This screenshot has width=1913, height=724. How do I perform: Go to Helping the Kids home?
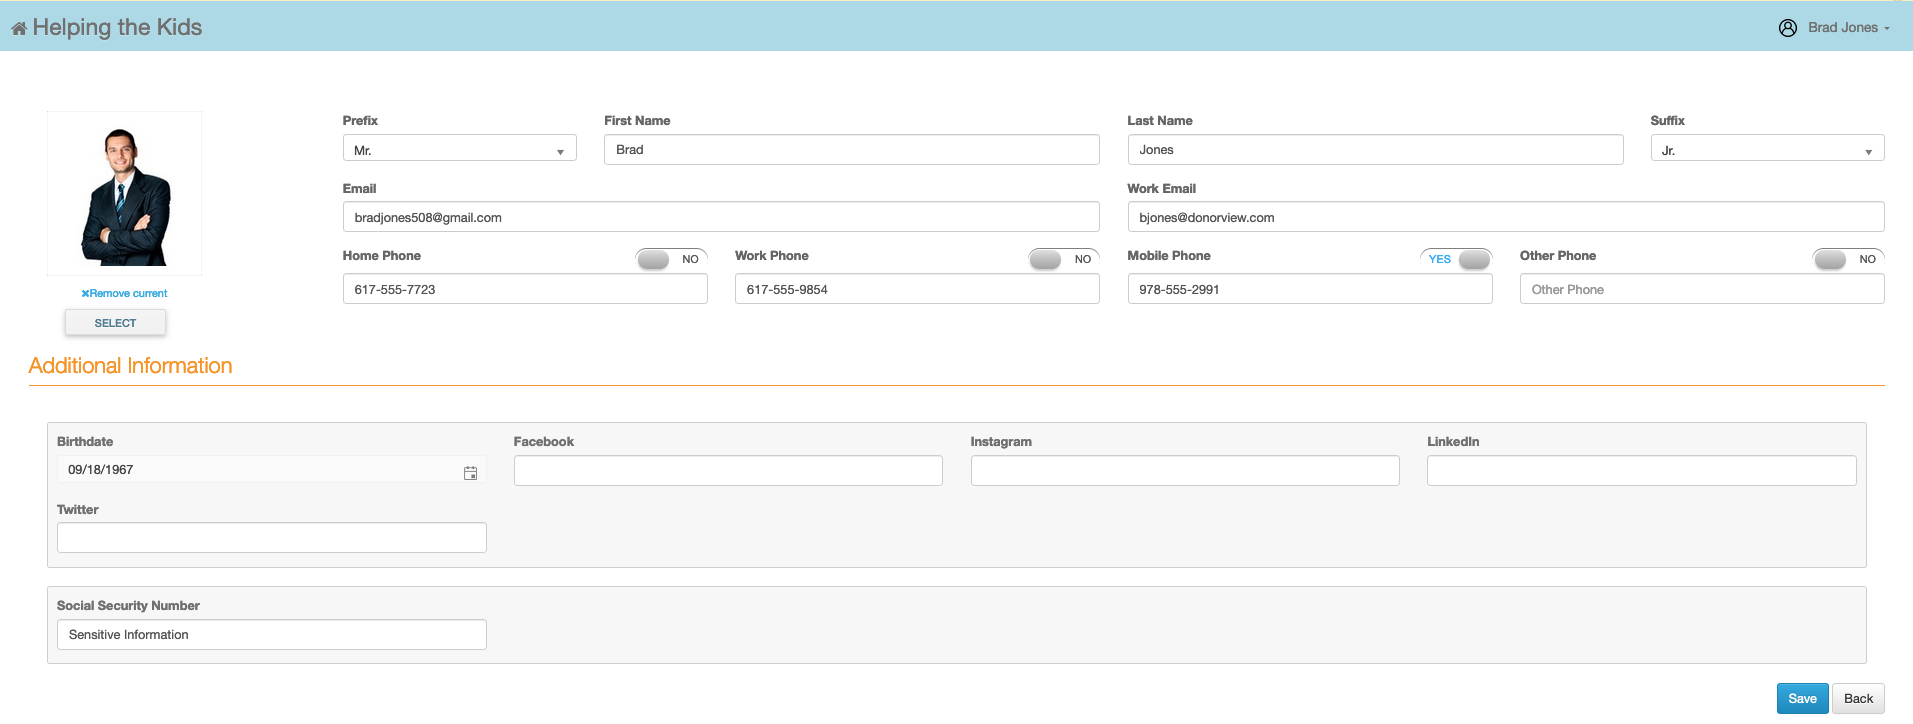pyautogui.click(x=117, y=28)
